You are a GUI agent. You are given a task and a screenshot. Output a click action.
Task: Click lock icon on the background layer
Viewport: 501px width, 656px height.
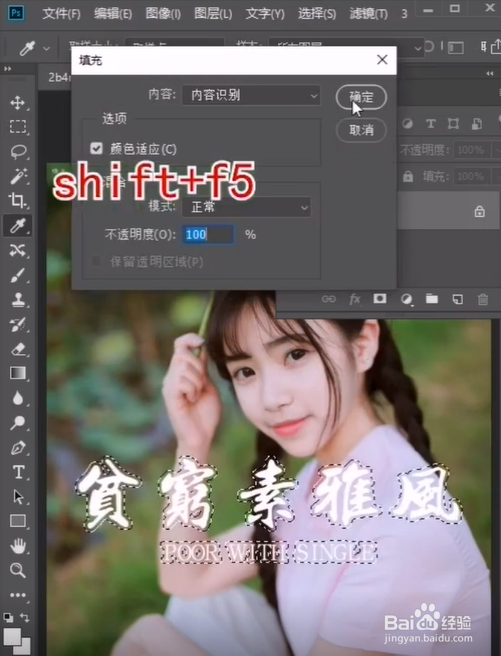coord(480,211)
